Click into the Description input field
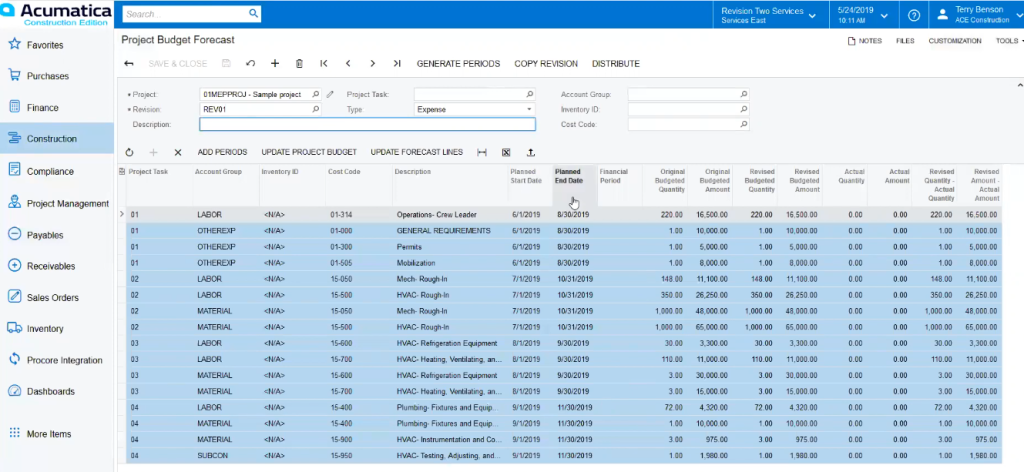Screen dimensions: 1024x472 [367, 125]
